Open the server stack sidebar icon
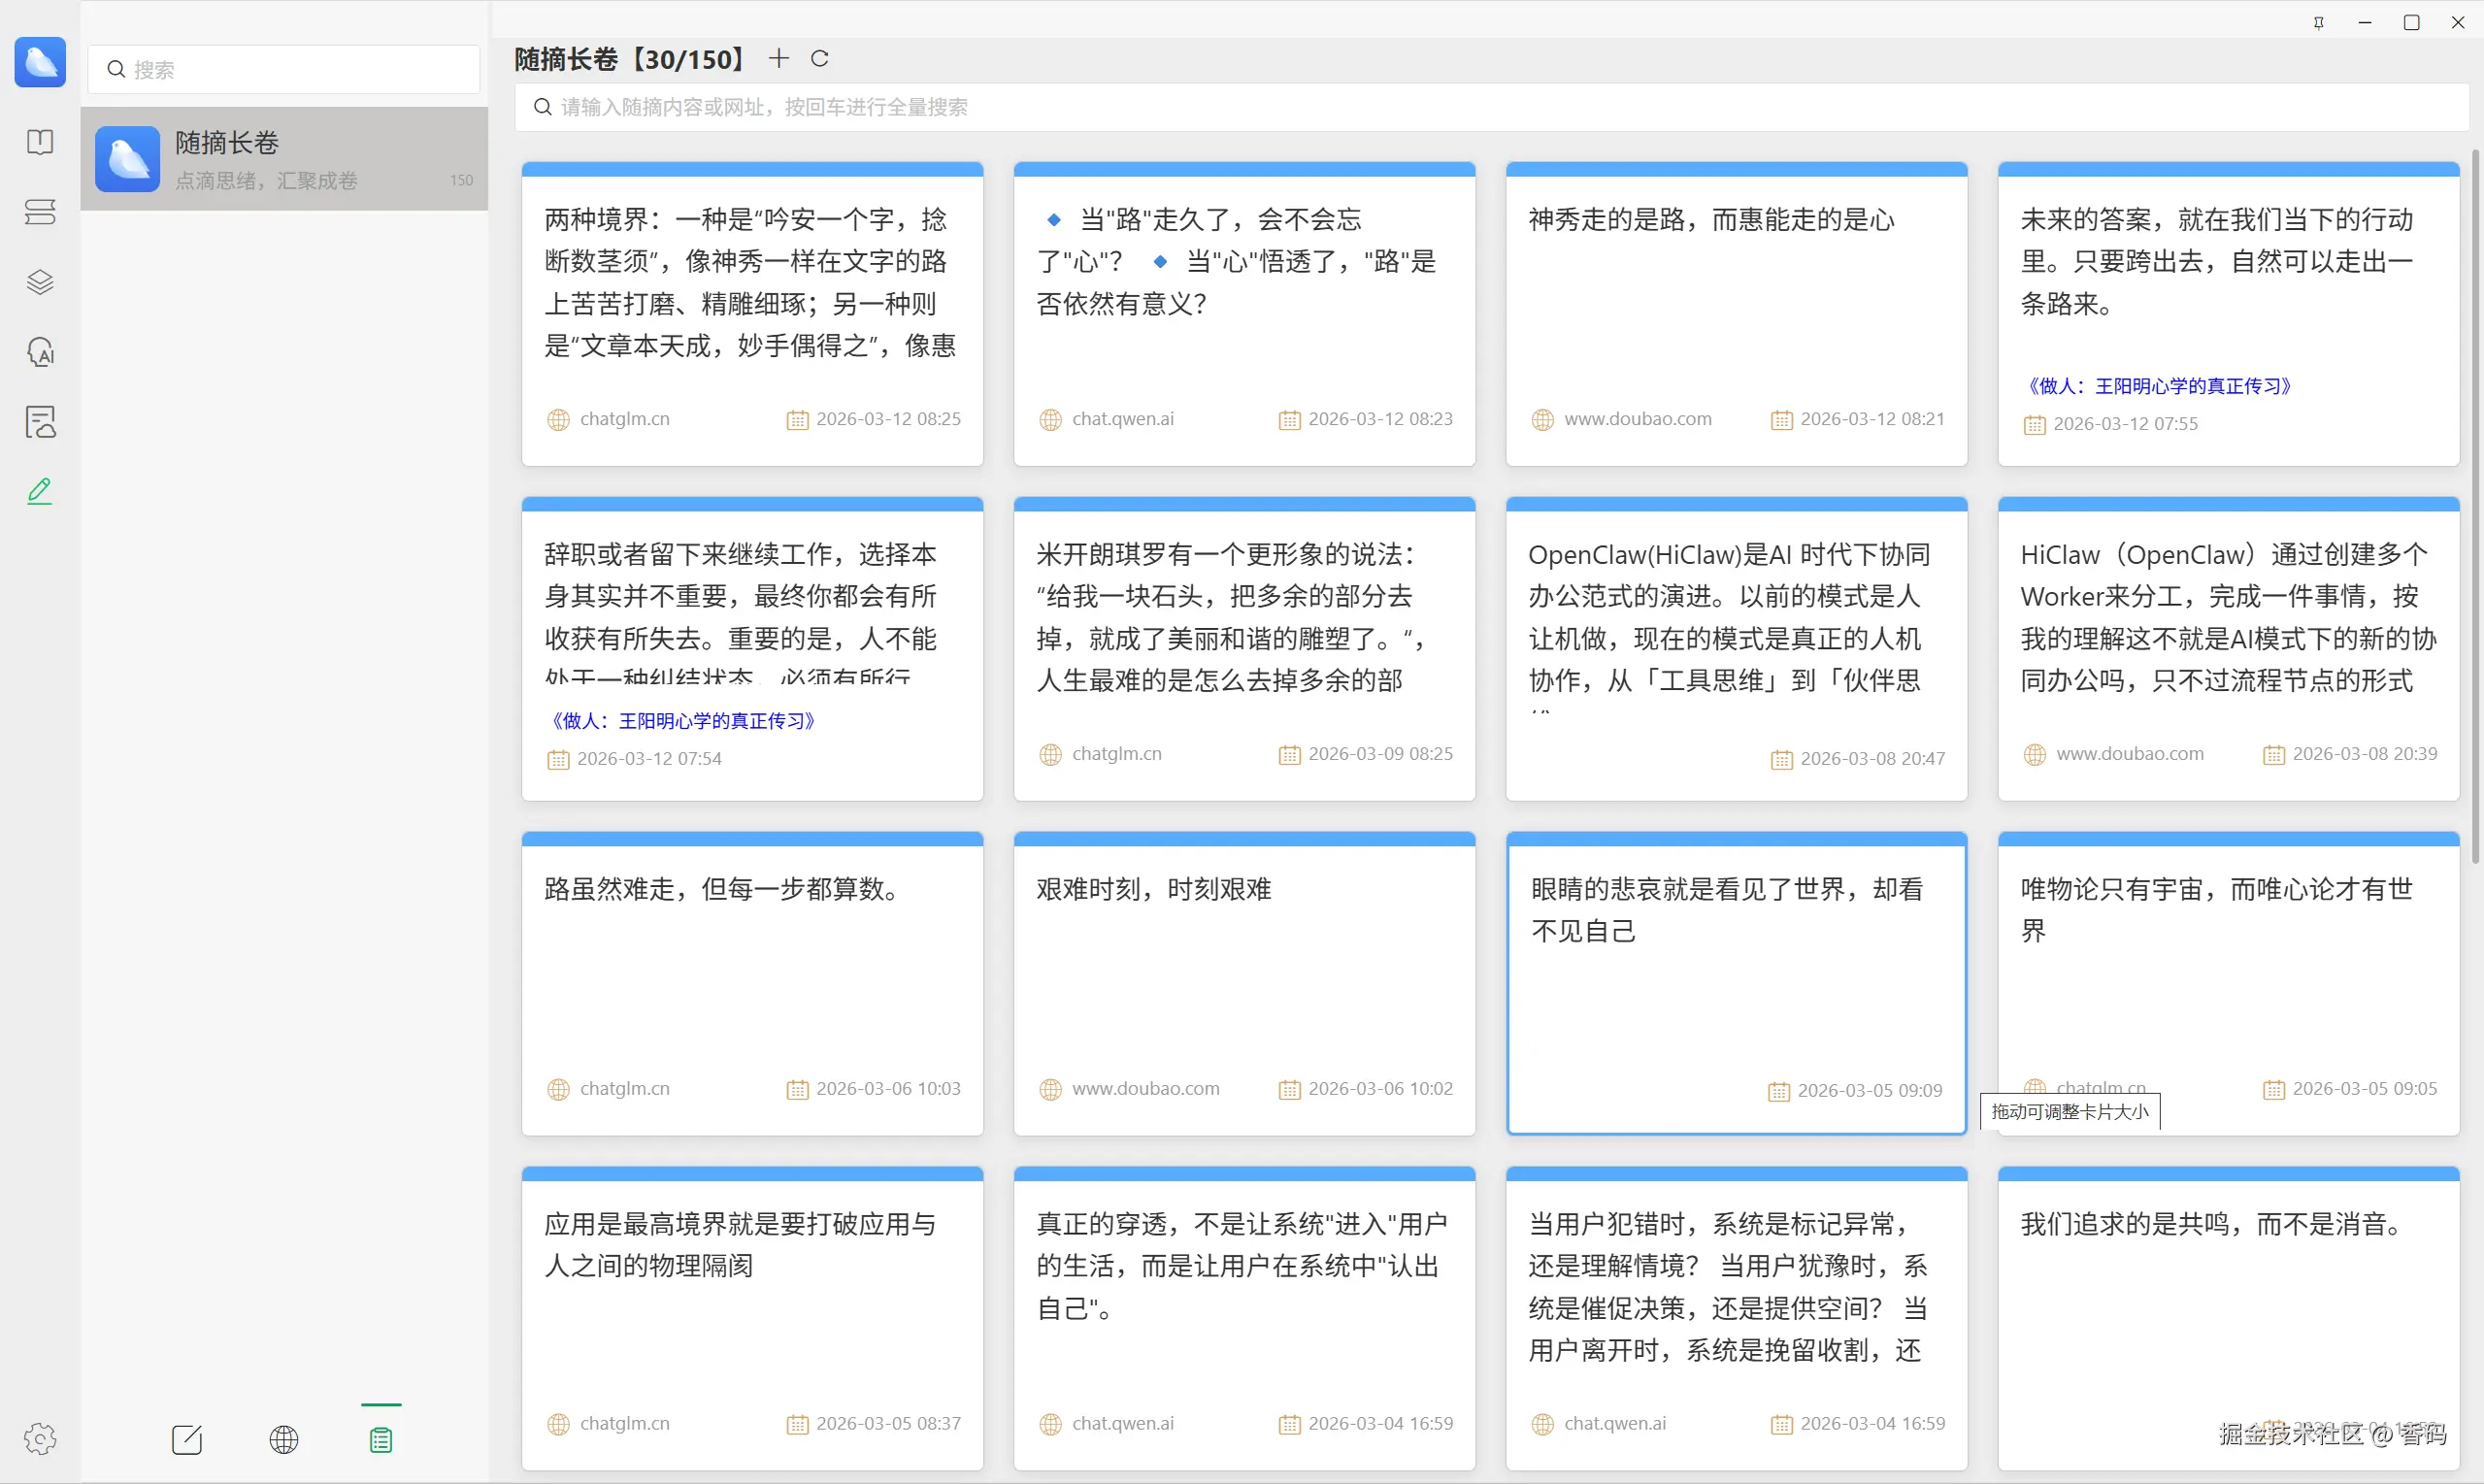Viewport: 2484px width, 1484px height. [40, 212]
